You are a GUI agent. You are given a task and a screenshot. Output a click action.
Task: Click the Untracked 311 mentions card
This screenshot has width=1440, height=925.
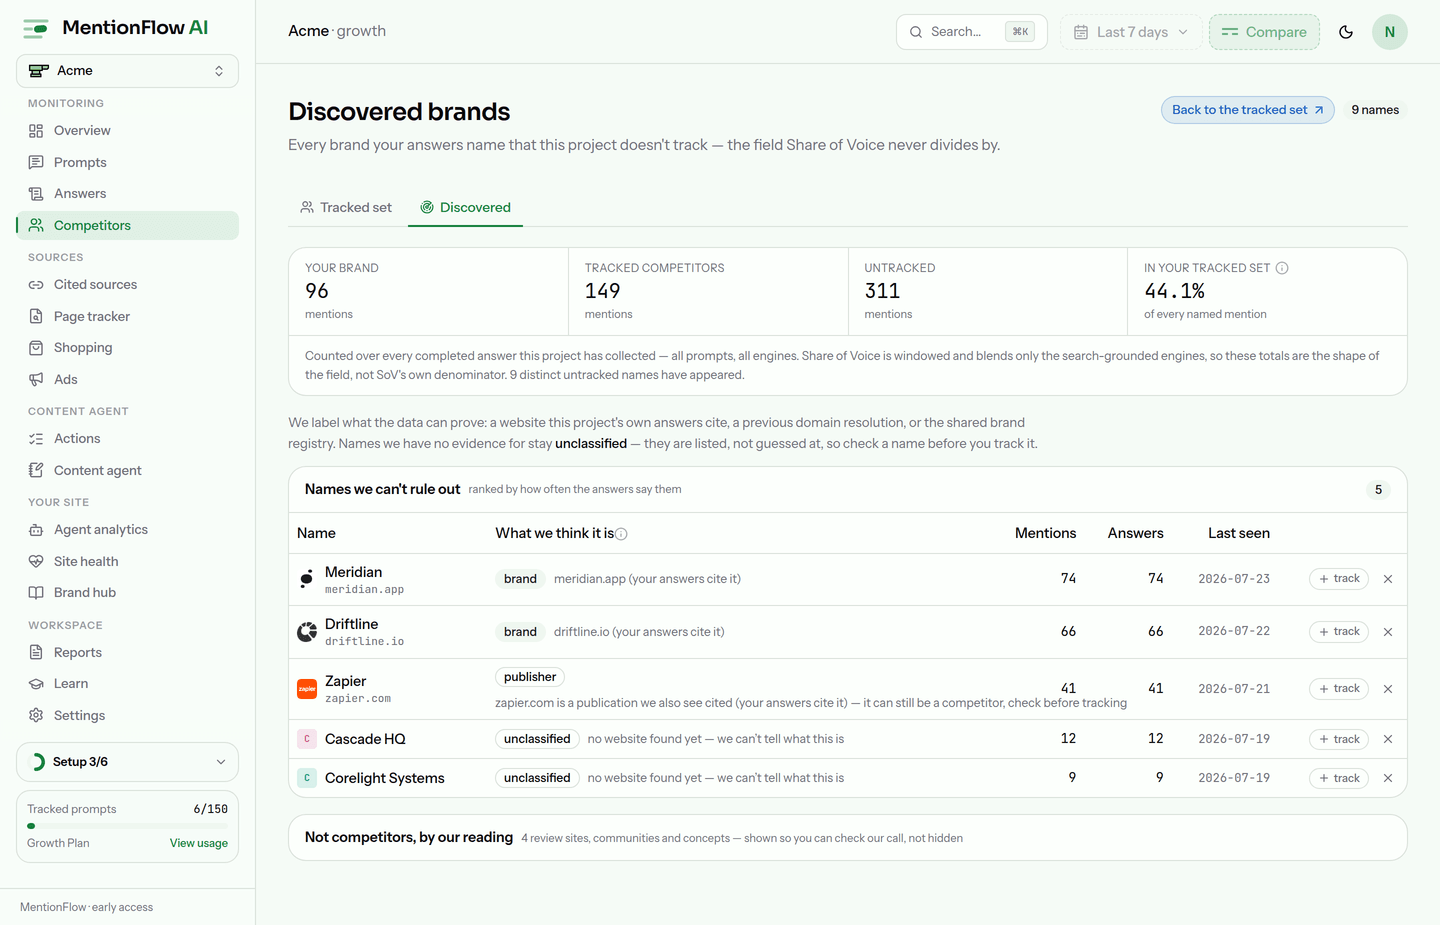(x=987, y=291)
